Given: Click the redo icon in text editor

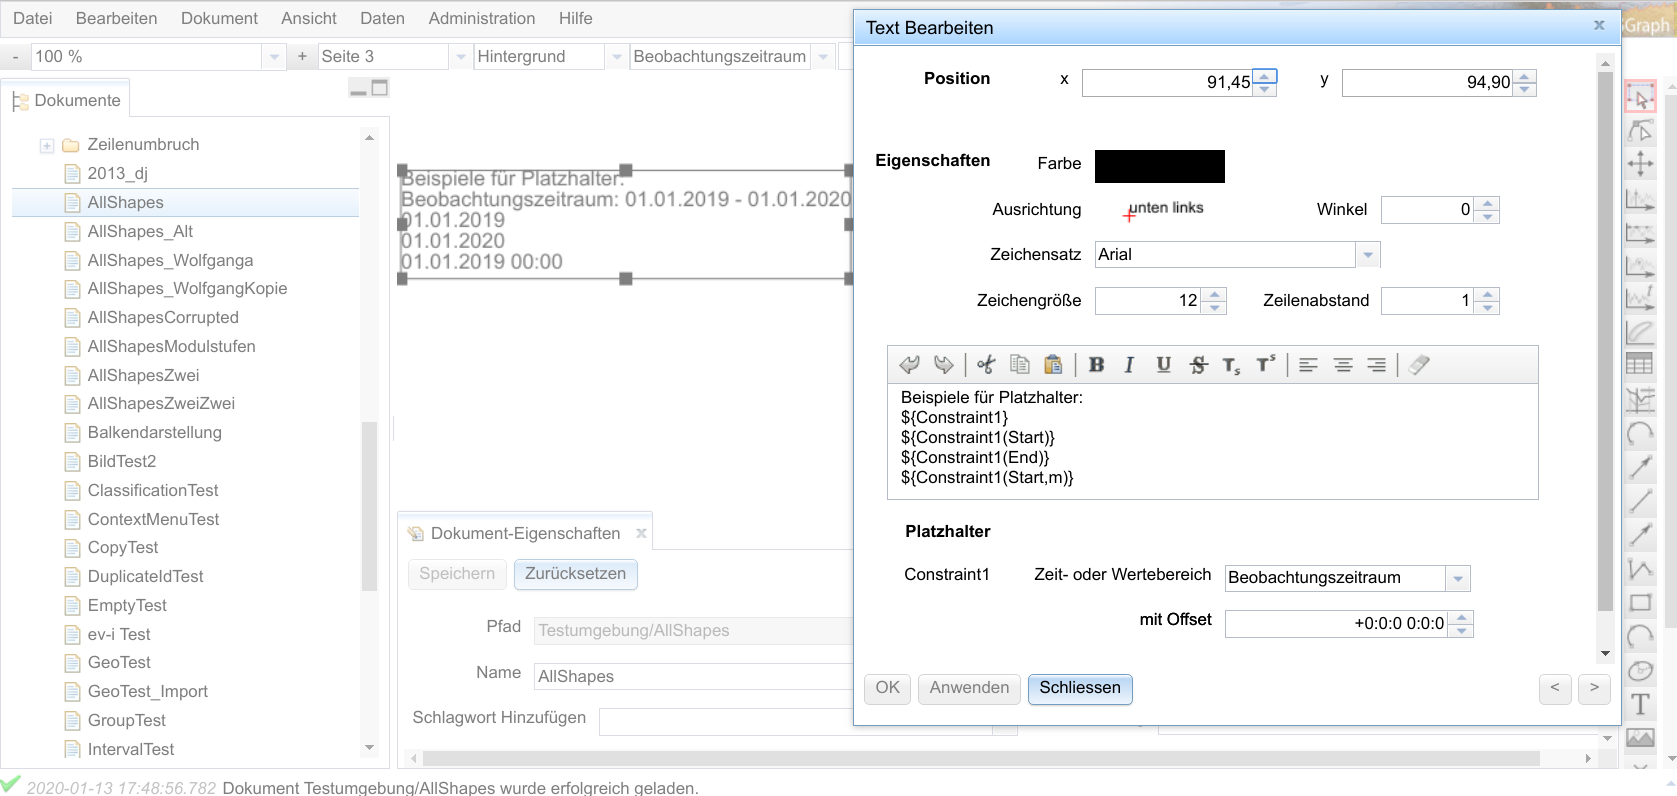Looking at the screenshot, I should tap(943, 365).
